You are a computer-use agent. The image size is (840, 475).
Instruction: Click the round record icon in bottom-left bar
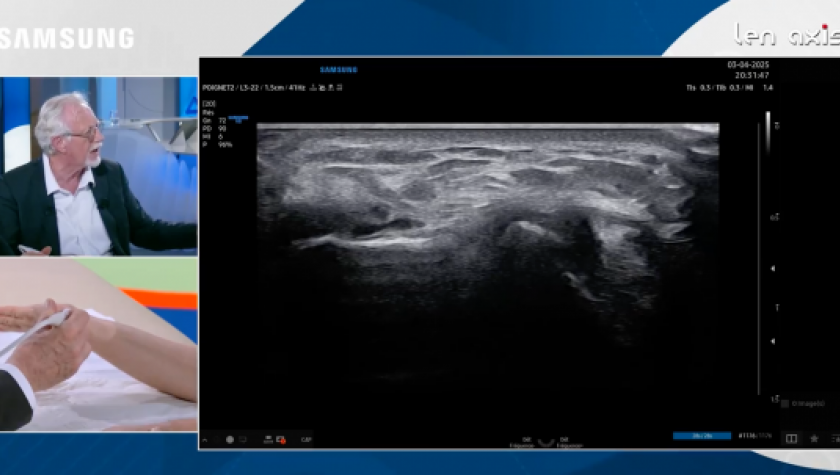229,439
